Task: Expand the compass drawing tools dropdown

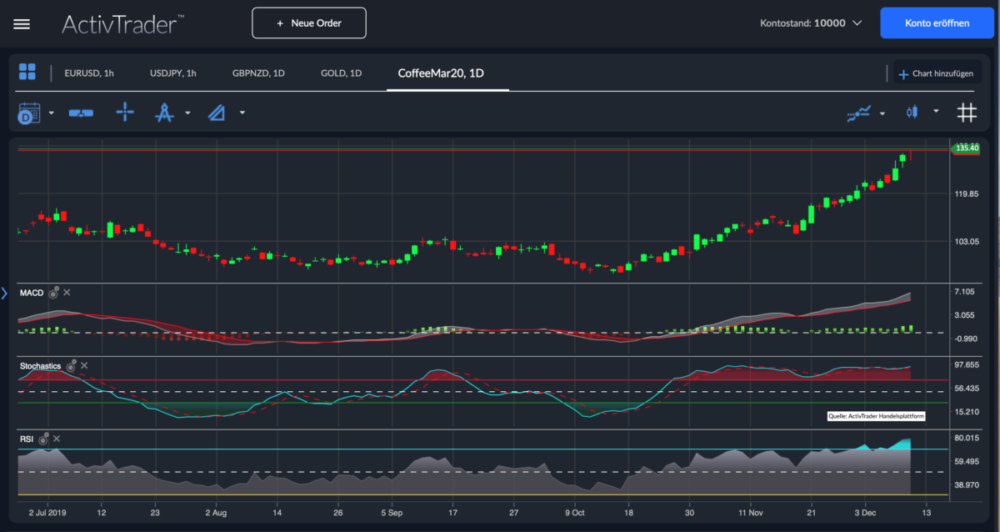Action: (188, 113)
